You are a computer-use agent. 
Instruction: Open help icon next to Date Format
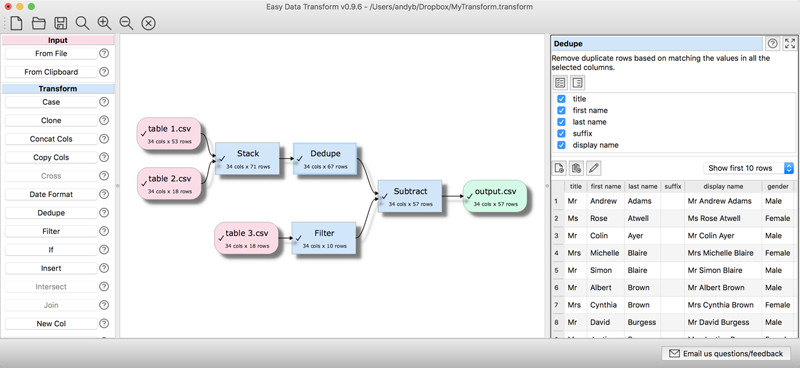point(104,194)
